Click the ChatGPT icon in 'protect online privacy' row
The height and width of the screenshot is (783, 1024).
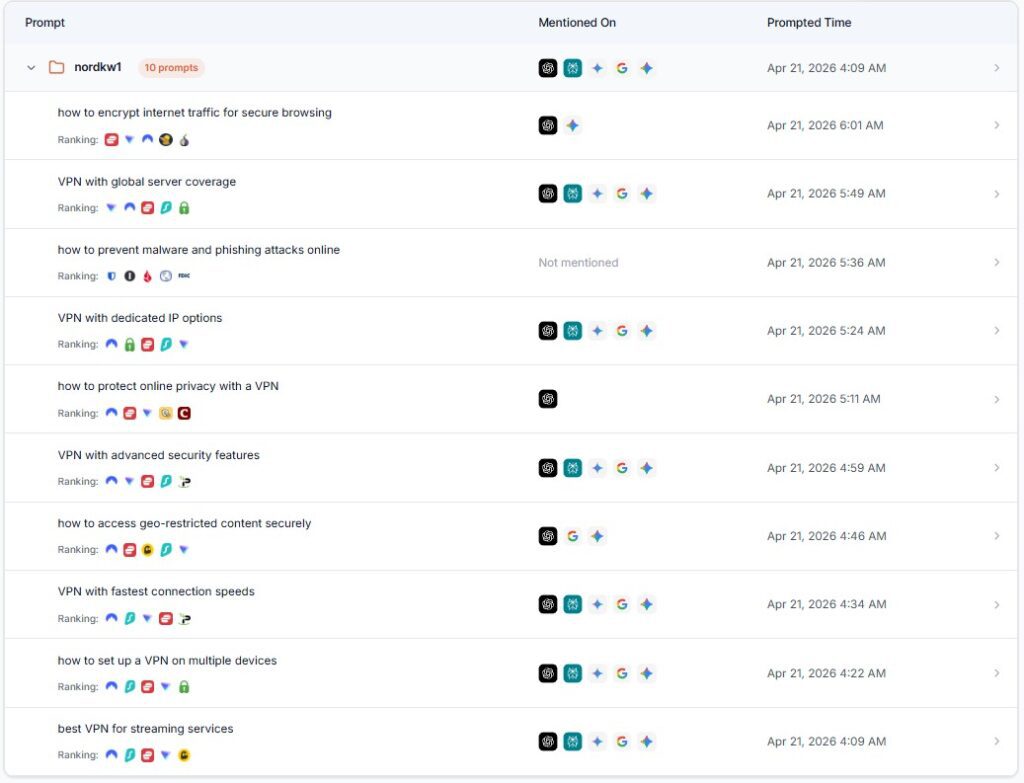pos(548,399)
